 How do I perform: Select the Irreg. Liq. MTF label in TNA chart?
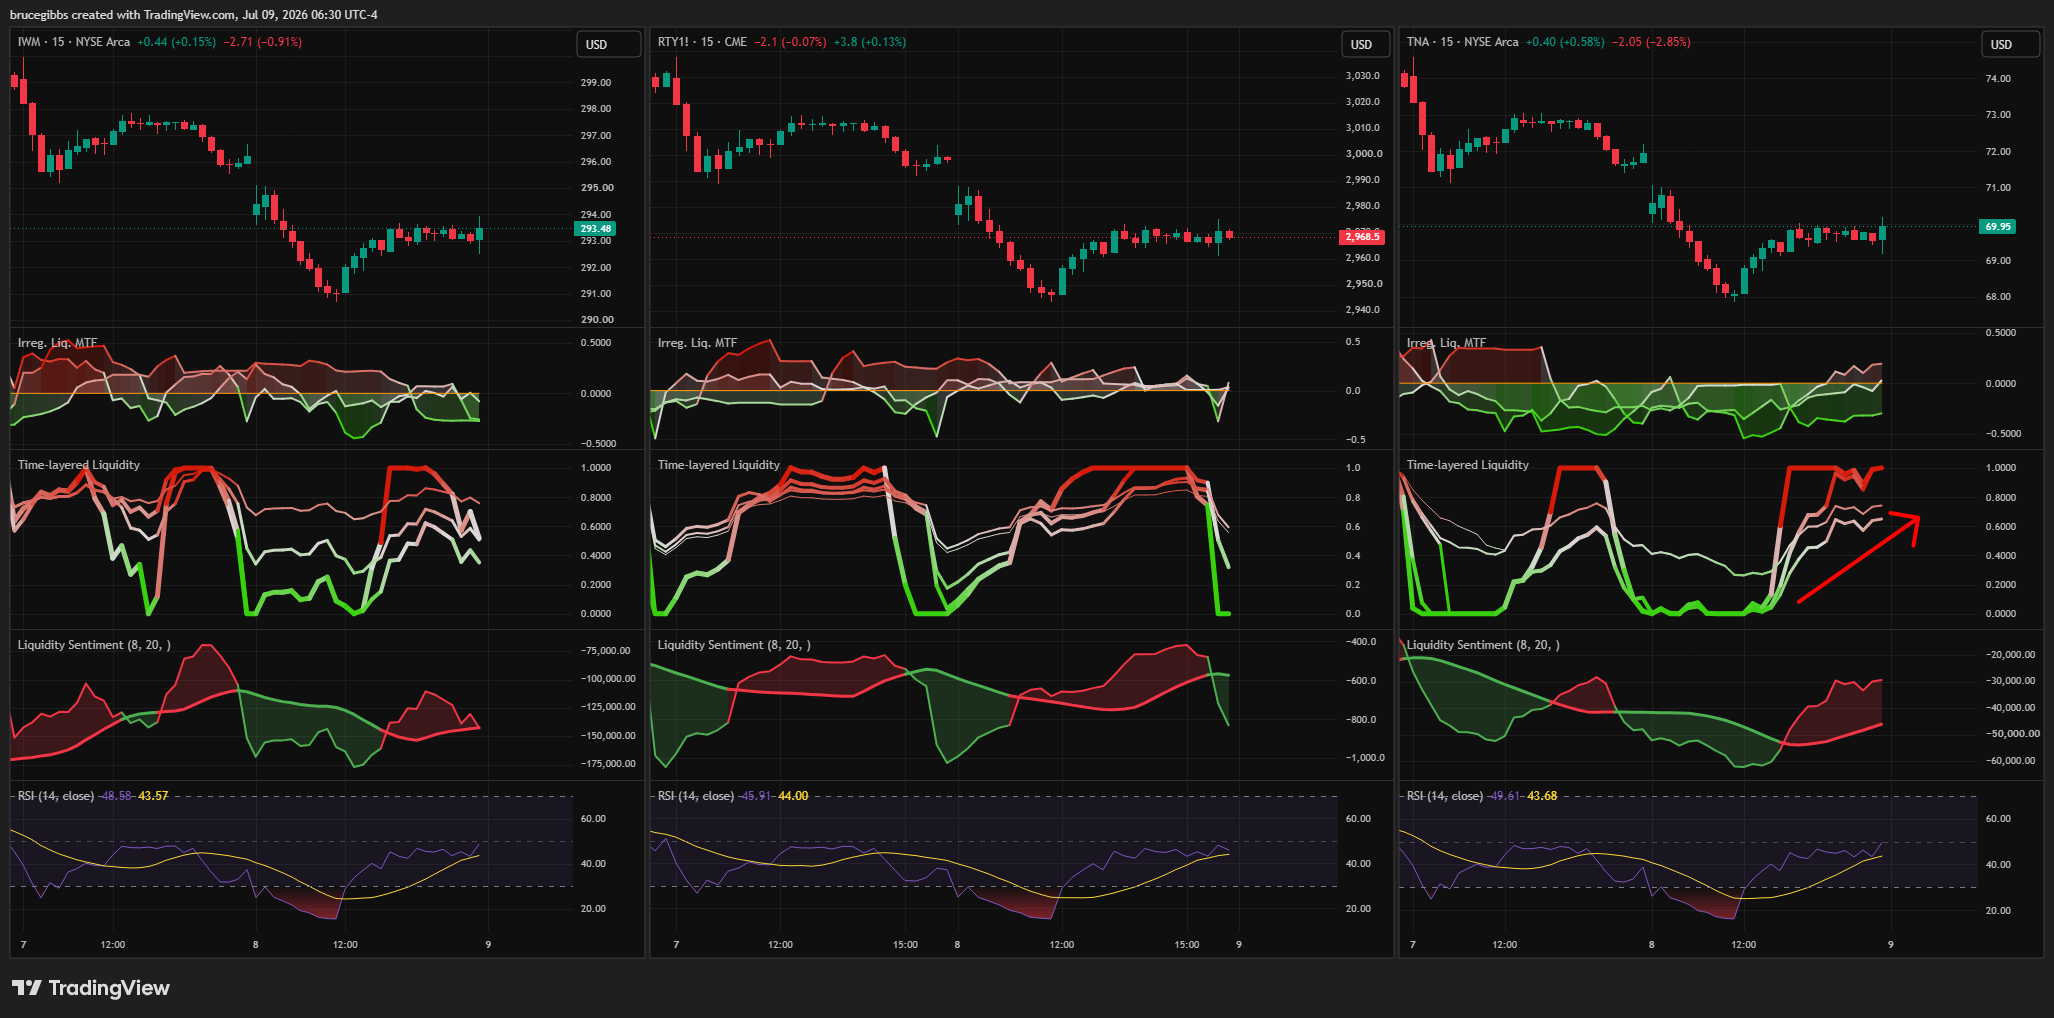coord(1446,343)
